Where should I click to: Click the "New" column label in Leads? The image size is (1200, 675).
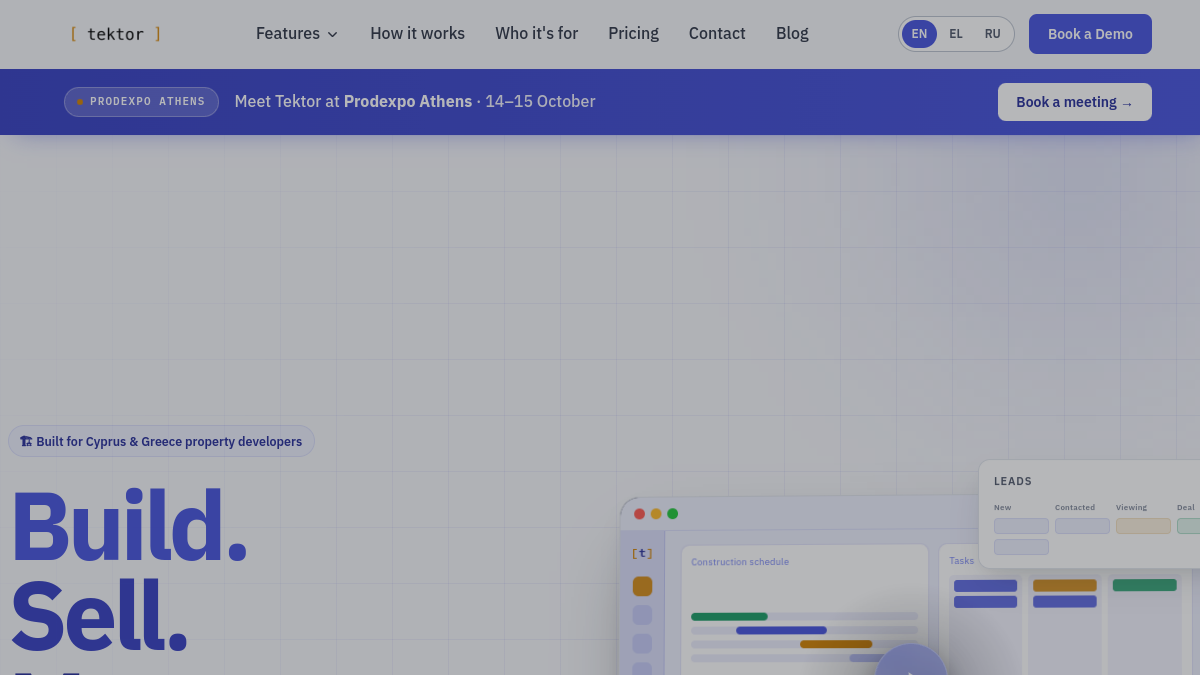(1002, 507)
